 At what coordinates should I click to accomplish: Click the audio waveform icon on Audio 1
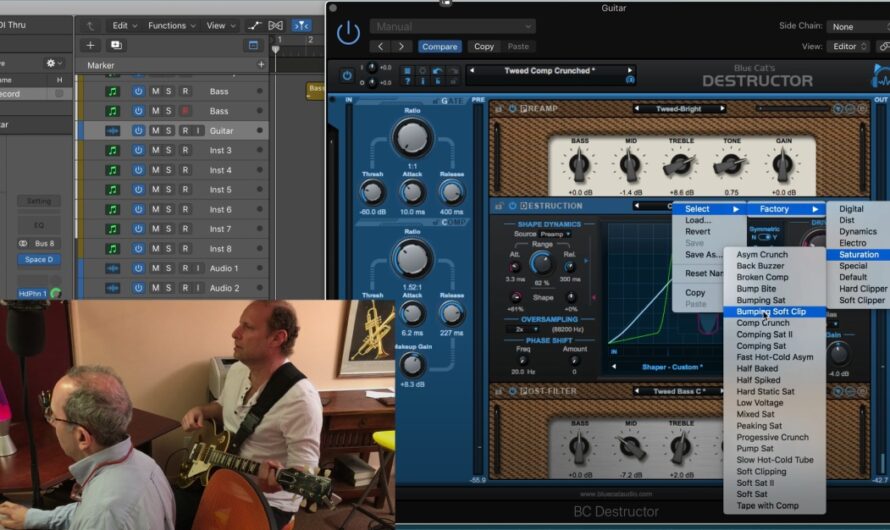pyautogui.click(x=112, y=268)
